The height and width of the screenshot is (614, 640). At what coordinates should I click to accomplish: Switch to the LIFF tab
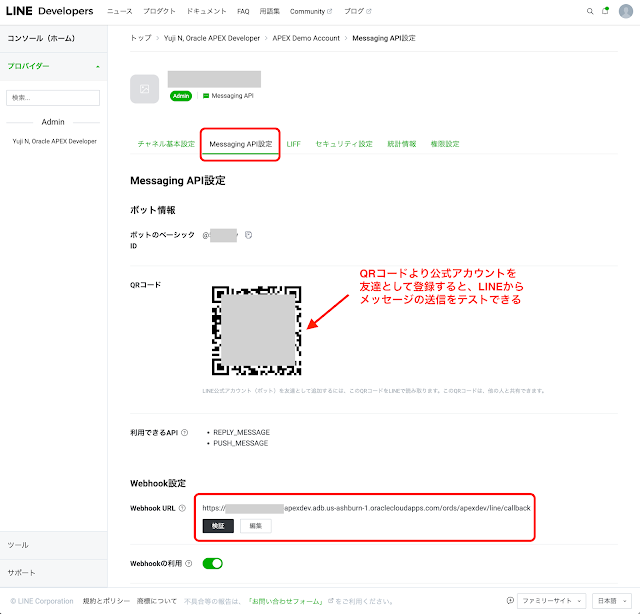click(293, 144)
